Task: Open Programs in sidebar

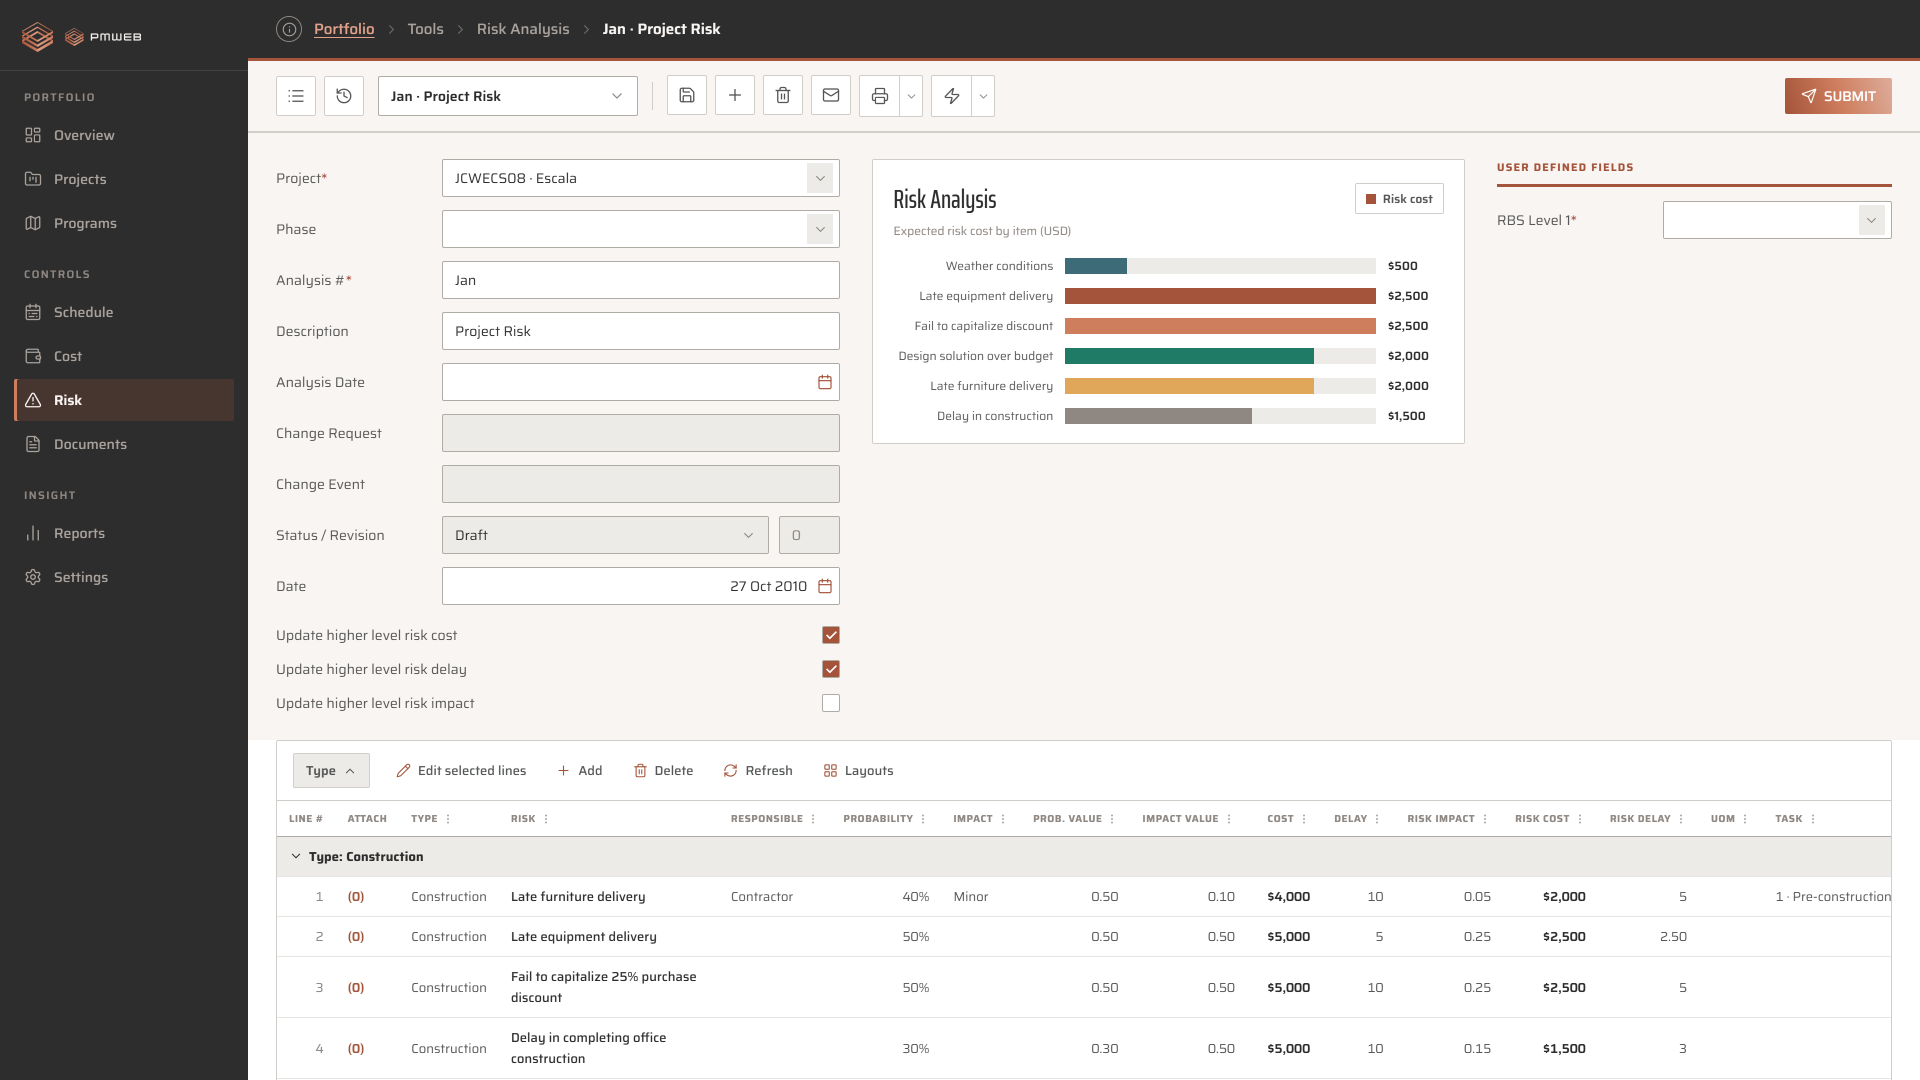Action: [124, 223]
